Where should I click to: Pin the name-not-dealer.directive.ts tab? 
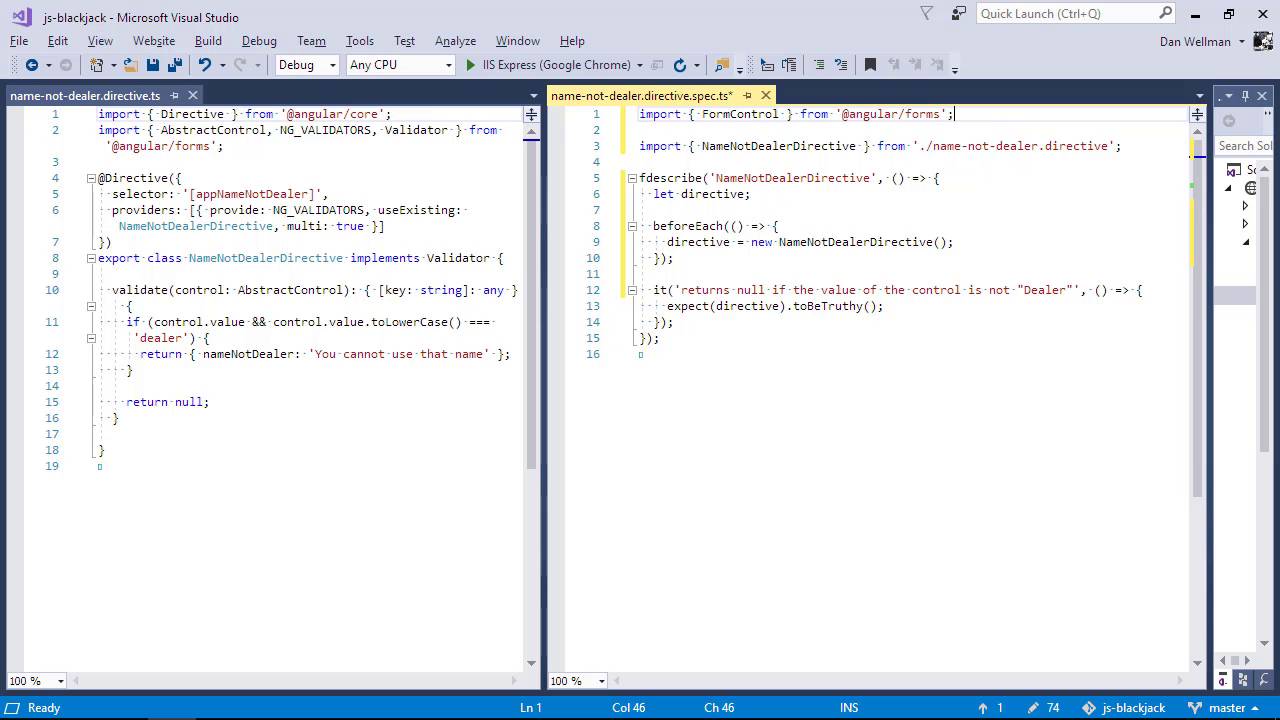click(174, 96)
